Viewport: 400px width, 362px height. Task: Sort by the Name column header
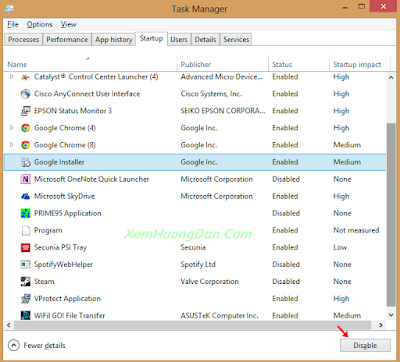(x=90, y=64)
